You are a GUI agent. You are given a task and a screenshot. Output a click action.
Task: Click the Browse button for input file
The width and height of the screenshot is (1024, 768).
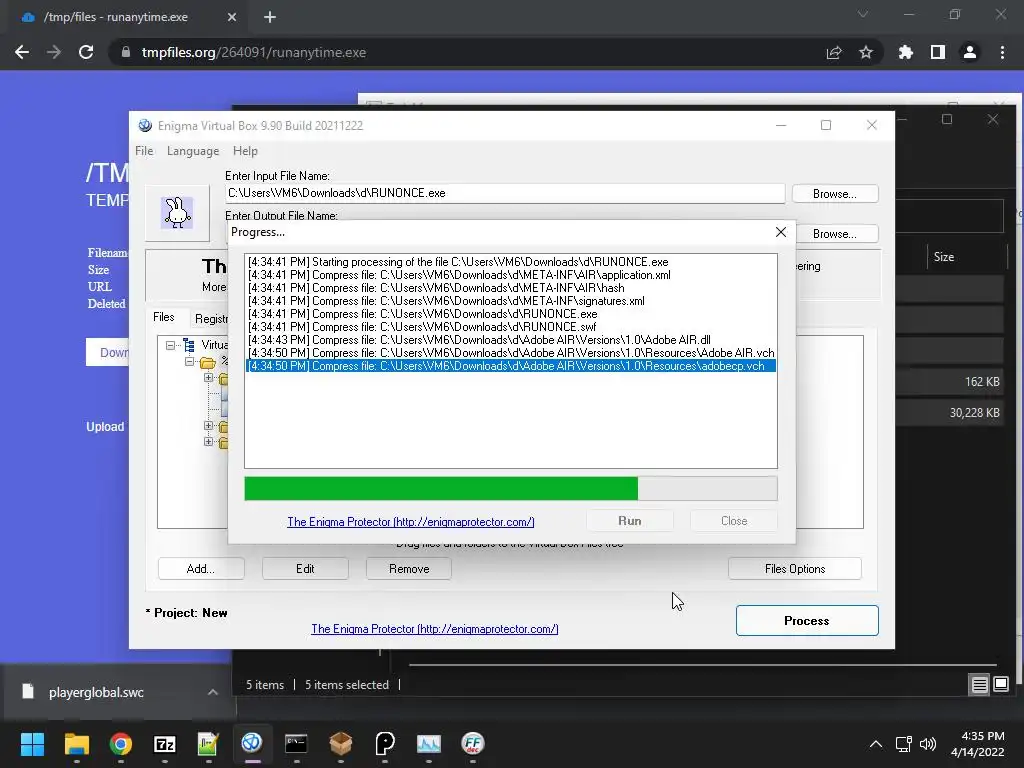coord(835,194)
